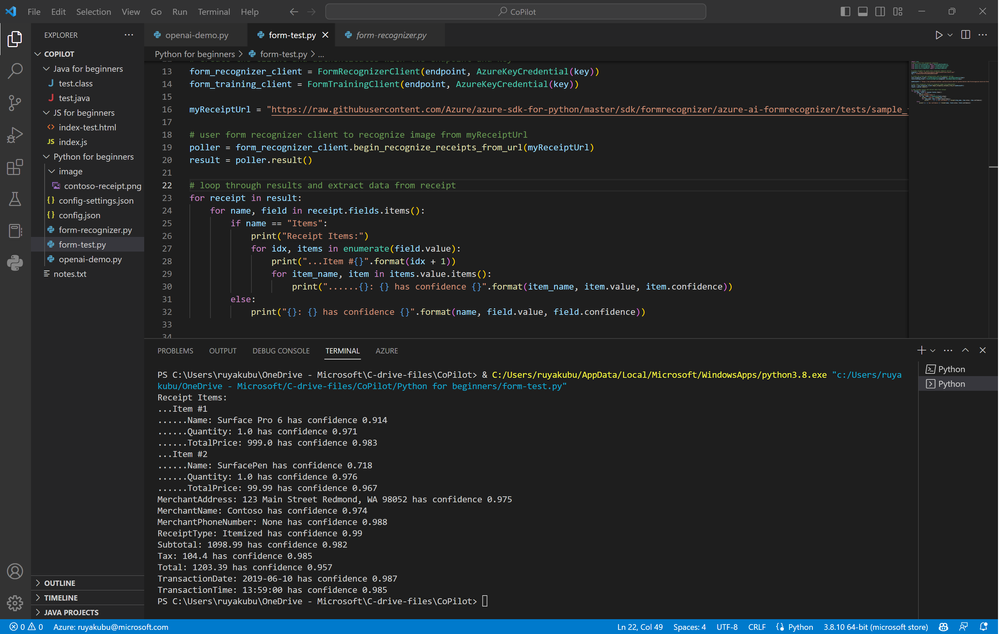
Task: Open the Testing flask icon view
Action: point(15,199)
